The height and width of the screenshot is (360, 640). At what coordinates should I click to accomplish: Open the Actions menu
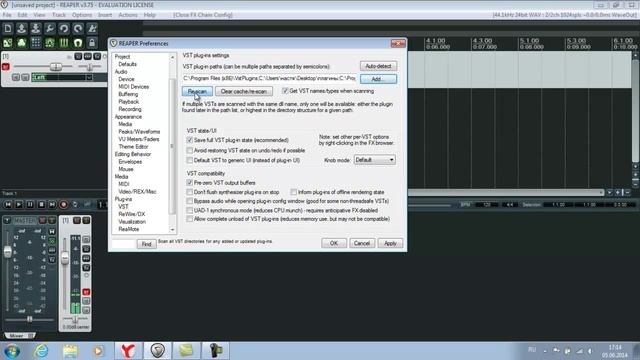(x=128, y=15)
